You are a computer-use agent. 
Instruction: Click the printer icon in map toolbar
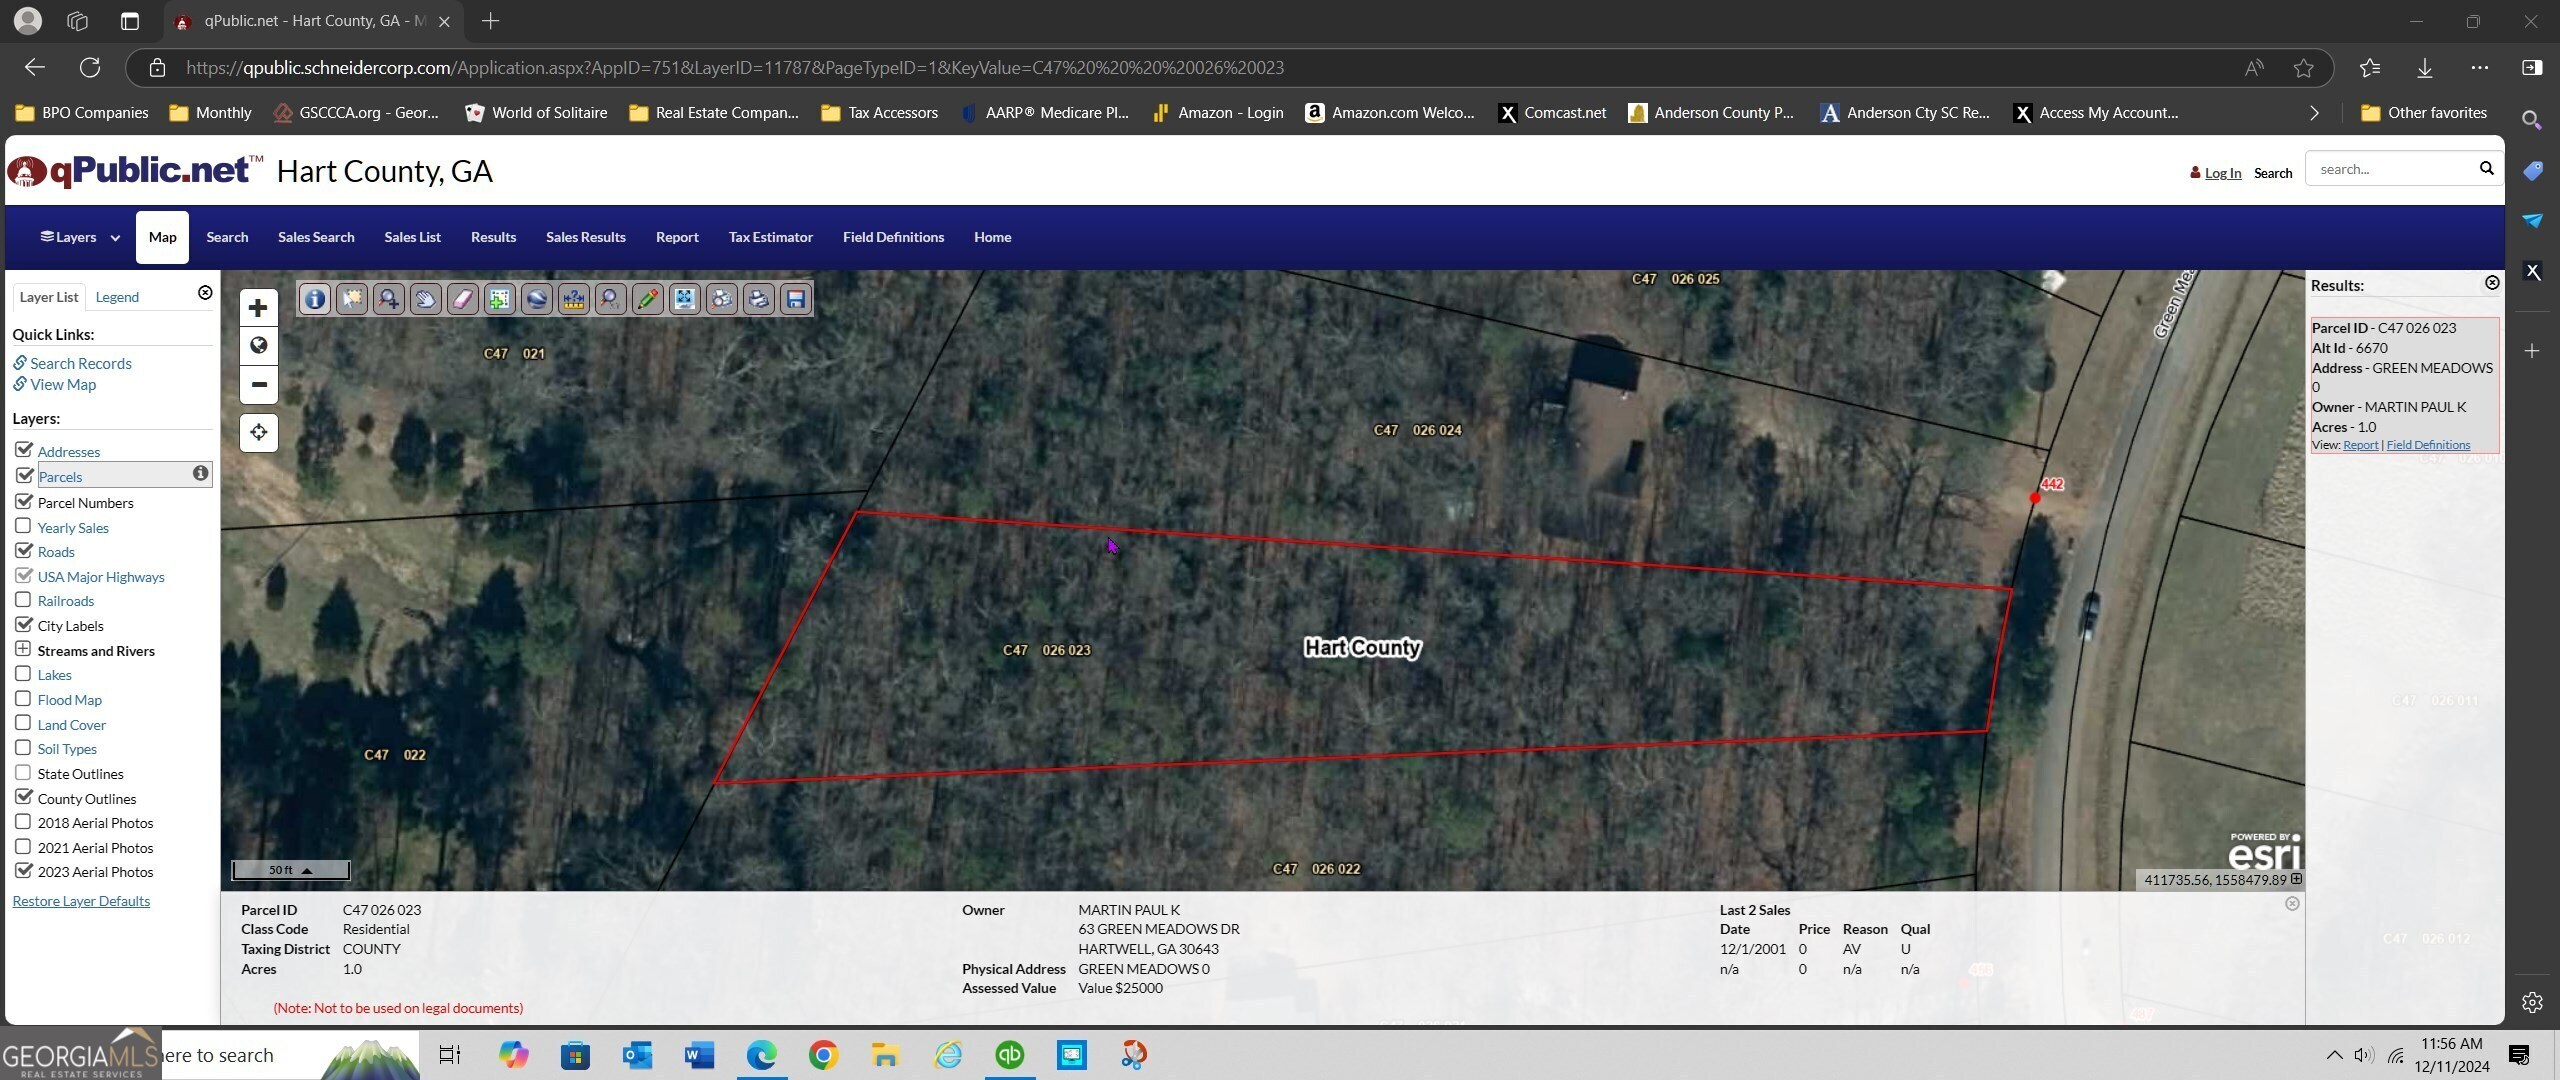[758, 299]
